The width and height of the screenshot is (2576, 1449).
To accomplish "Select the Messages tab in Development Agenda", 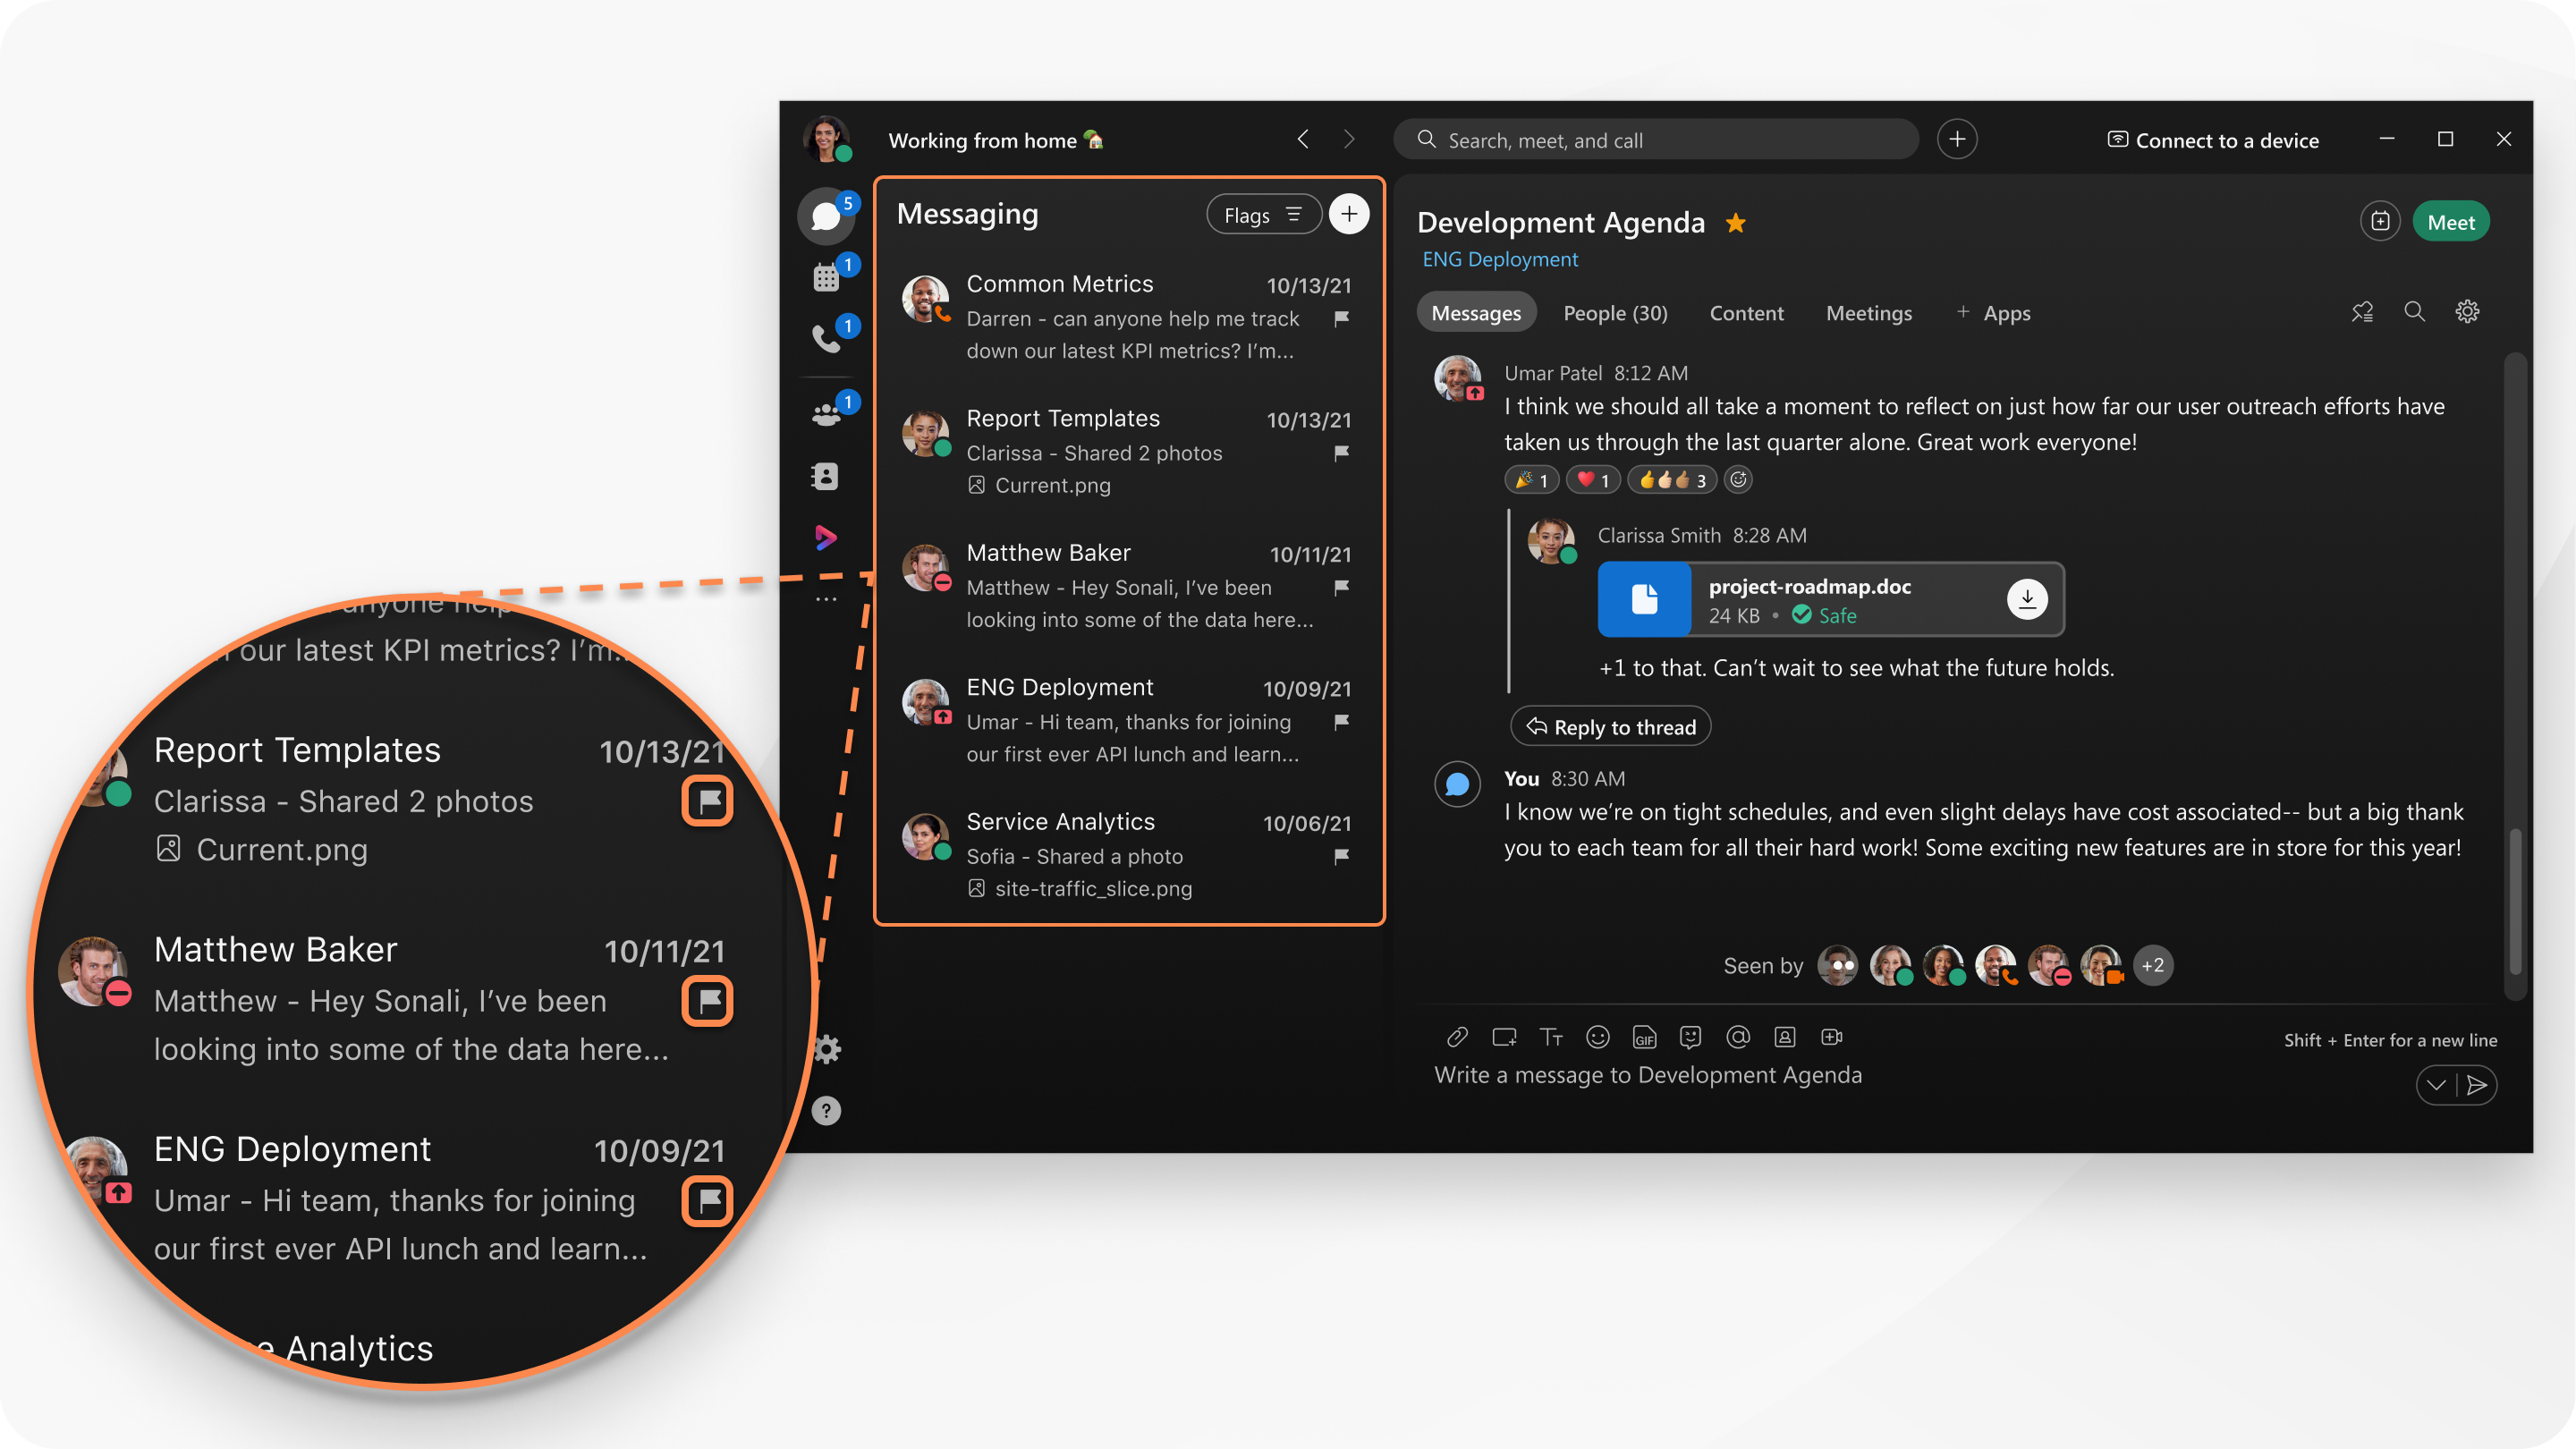I will tap(1478, 313).
